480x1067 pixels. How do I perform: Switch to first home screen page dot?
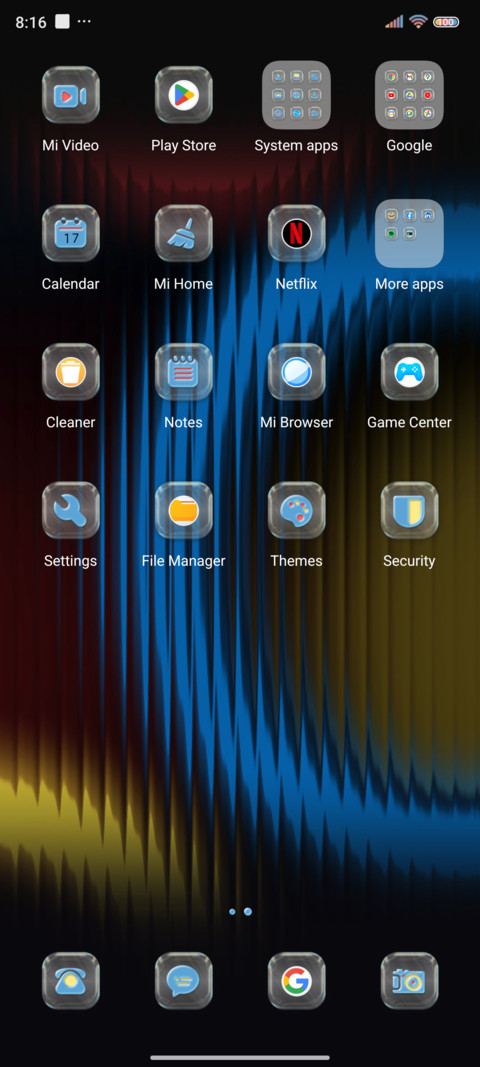pyautogui.click(x=232, y=911)
